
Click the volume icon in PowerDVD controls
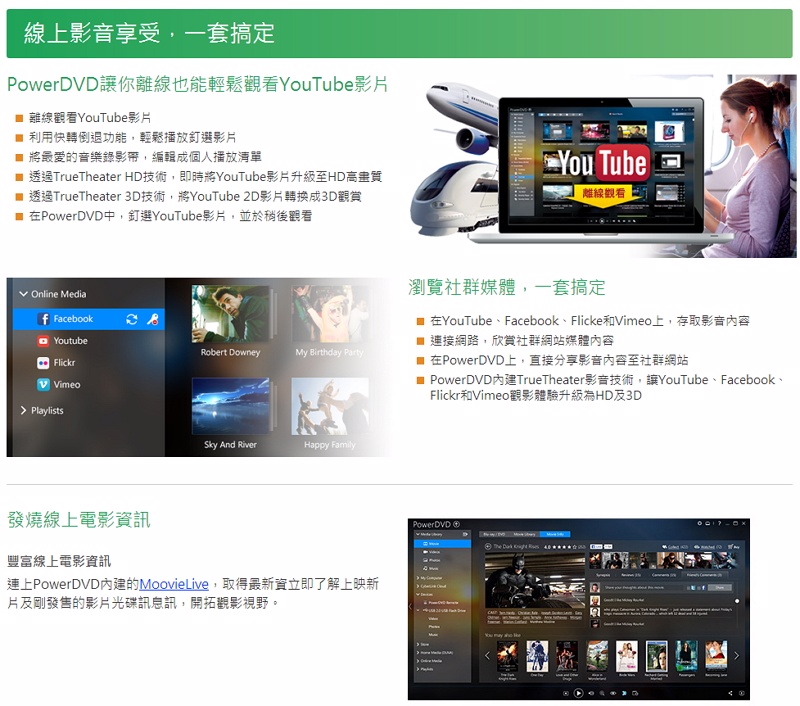click(x=591, y=693)
